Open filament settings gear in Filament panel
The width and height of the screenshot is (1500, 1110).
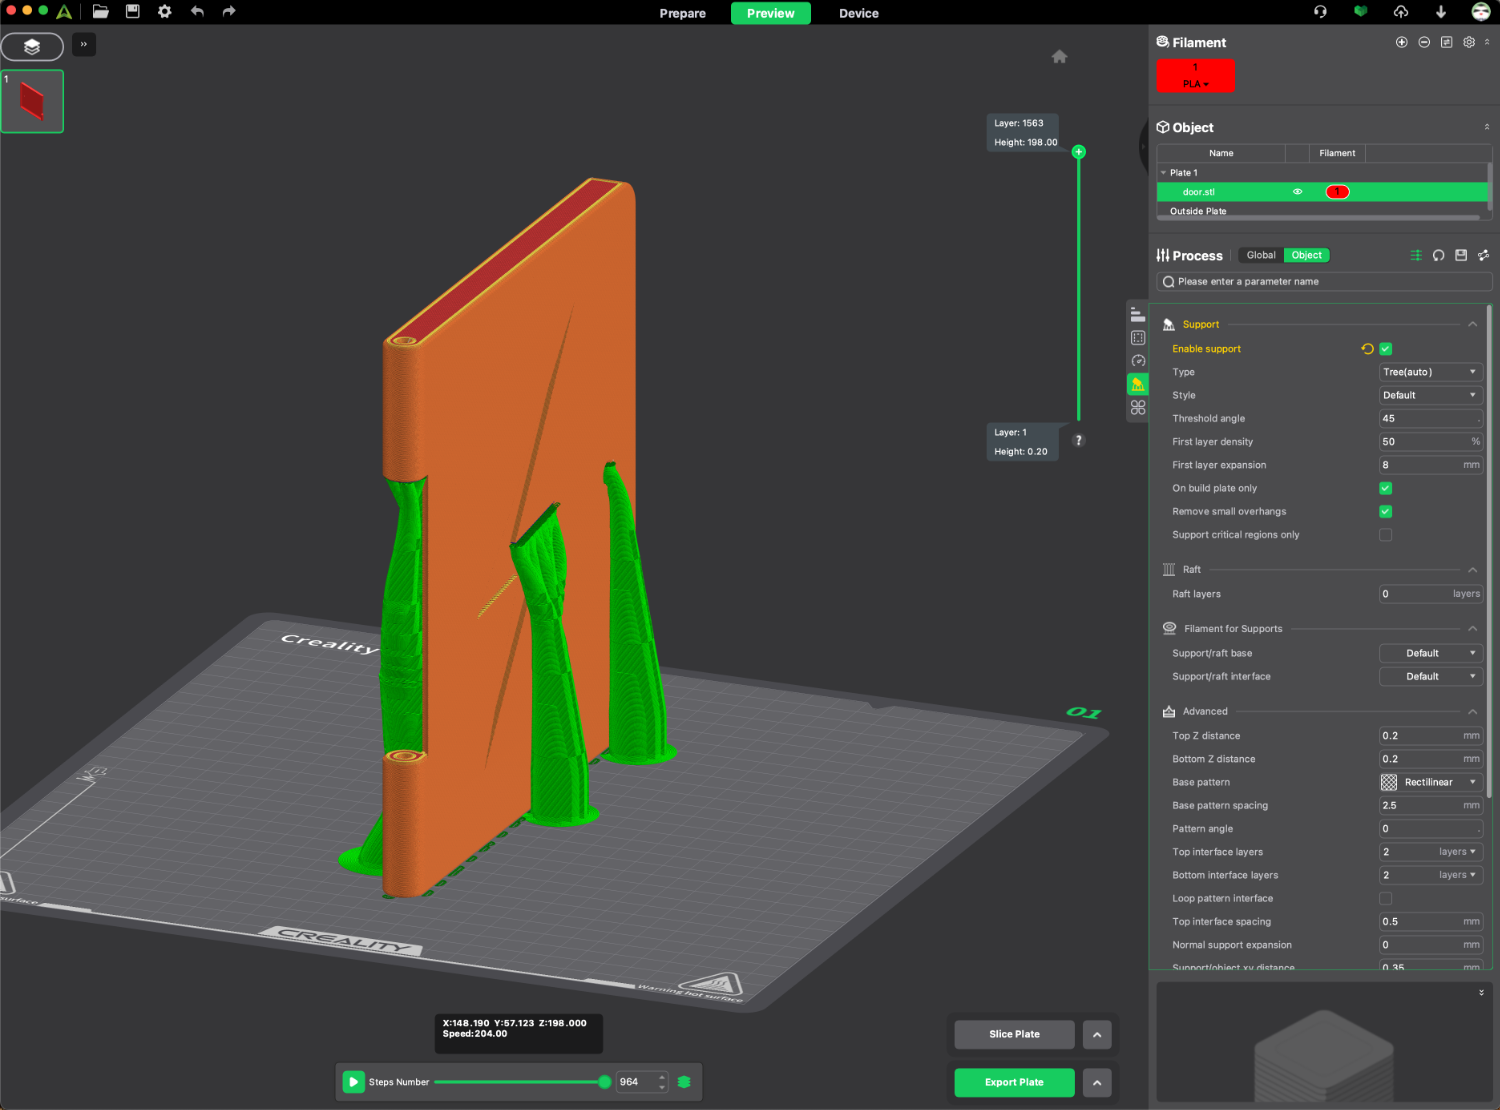coord(1469,42)
